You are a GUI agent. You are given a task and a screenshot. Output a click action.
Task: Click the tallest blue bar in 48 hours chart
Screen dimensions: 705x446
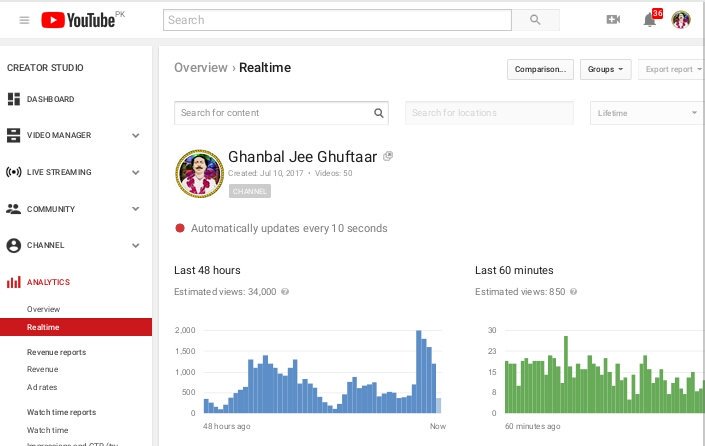419,371
